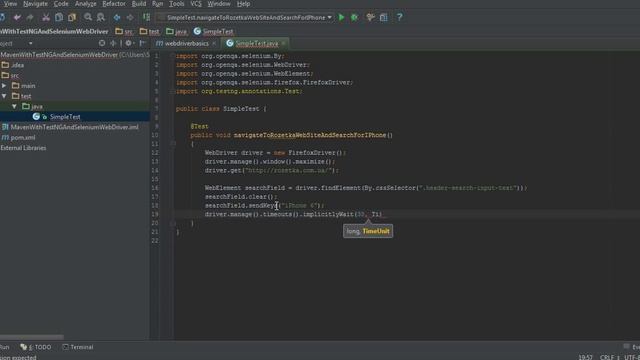Navigate Back with the blue arrow icon
This screenshot has width=640, height=360.
click(117, 18)
